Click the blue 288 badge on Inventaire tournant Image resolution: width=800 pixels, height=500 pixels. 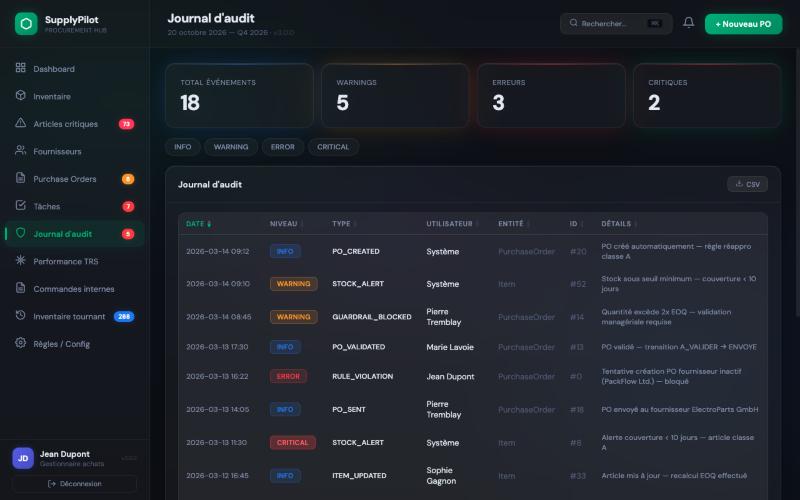[x=124, y=316]
